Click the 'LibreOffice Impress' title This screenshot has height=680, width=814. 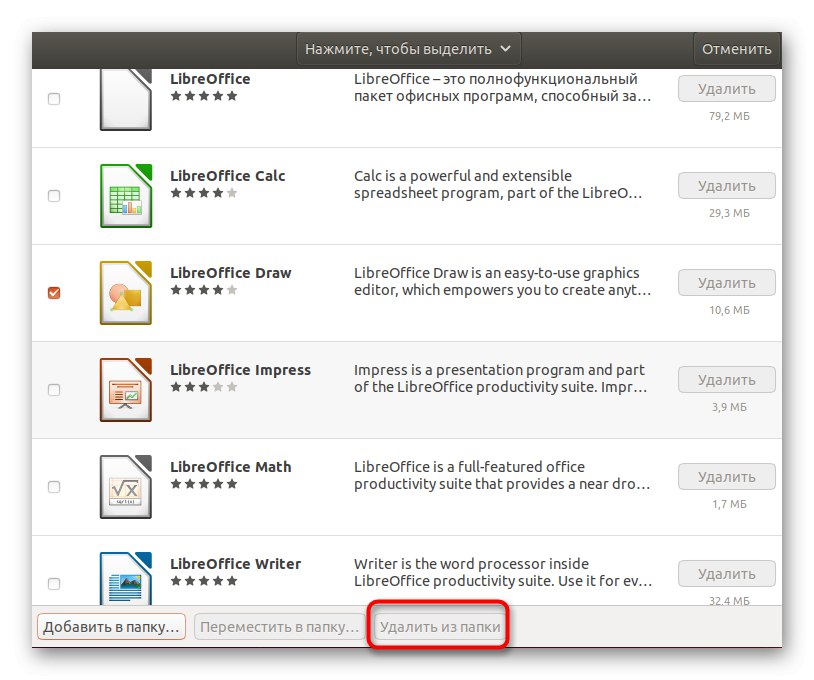point(240,370)
